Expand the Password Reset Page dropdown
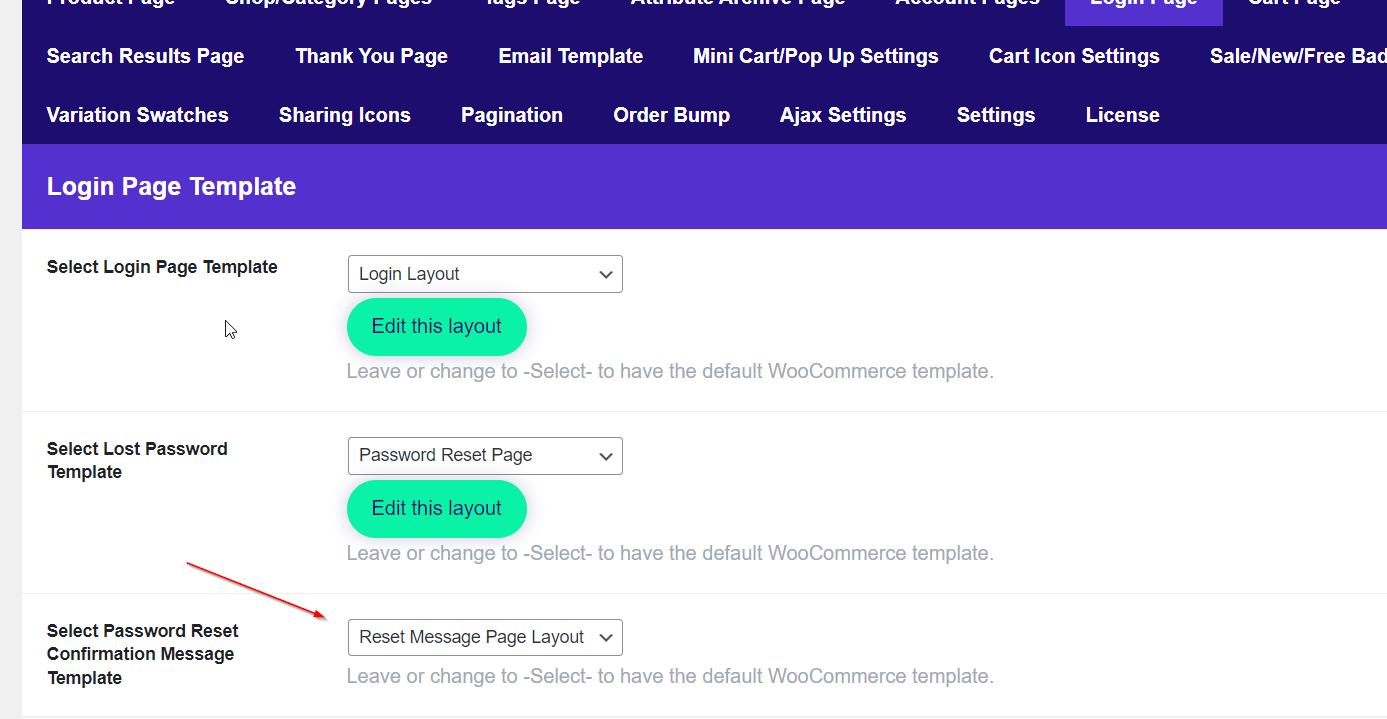This screenshot has height=719, width=1387. tap(485, 456)
